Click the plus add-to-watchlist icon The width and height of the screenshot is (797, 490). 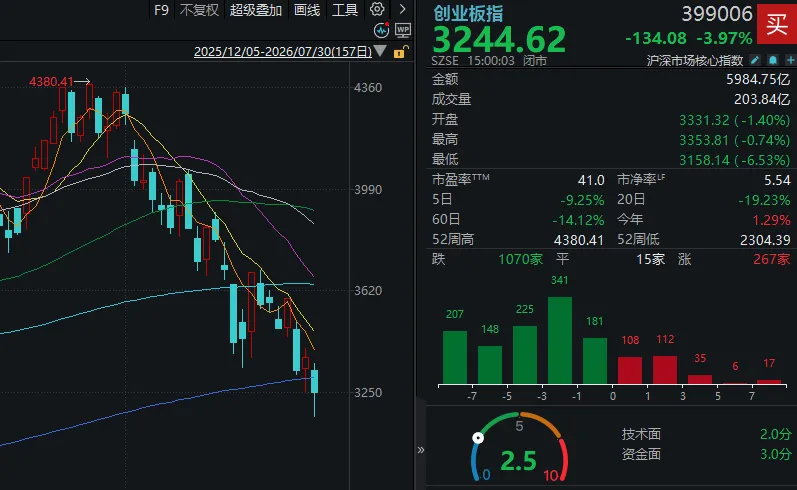tap(790, 60)
